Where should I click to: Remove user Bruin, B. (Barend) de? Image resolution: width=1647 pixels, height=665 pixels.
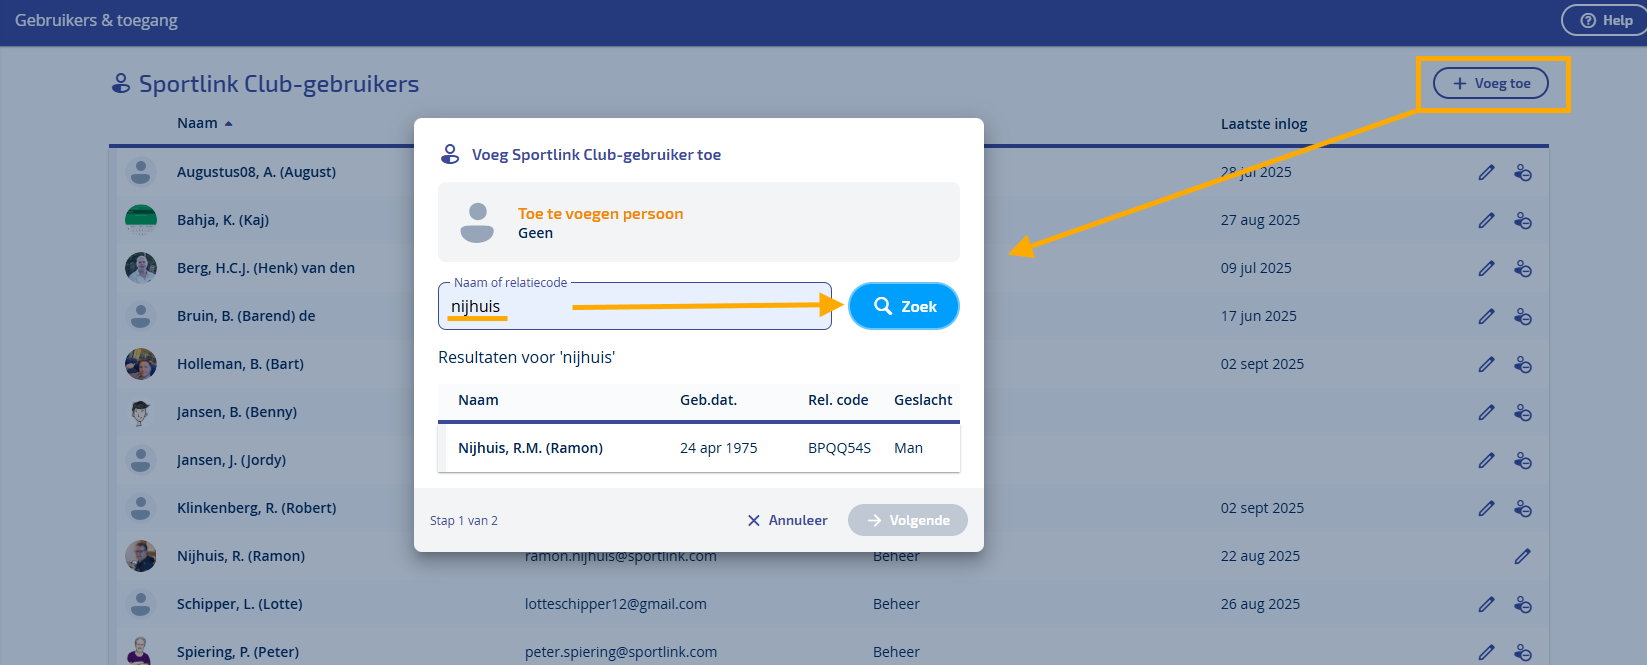click(x=1523, y=316)
